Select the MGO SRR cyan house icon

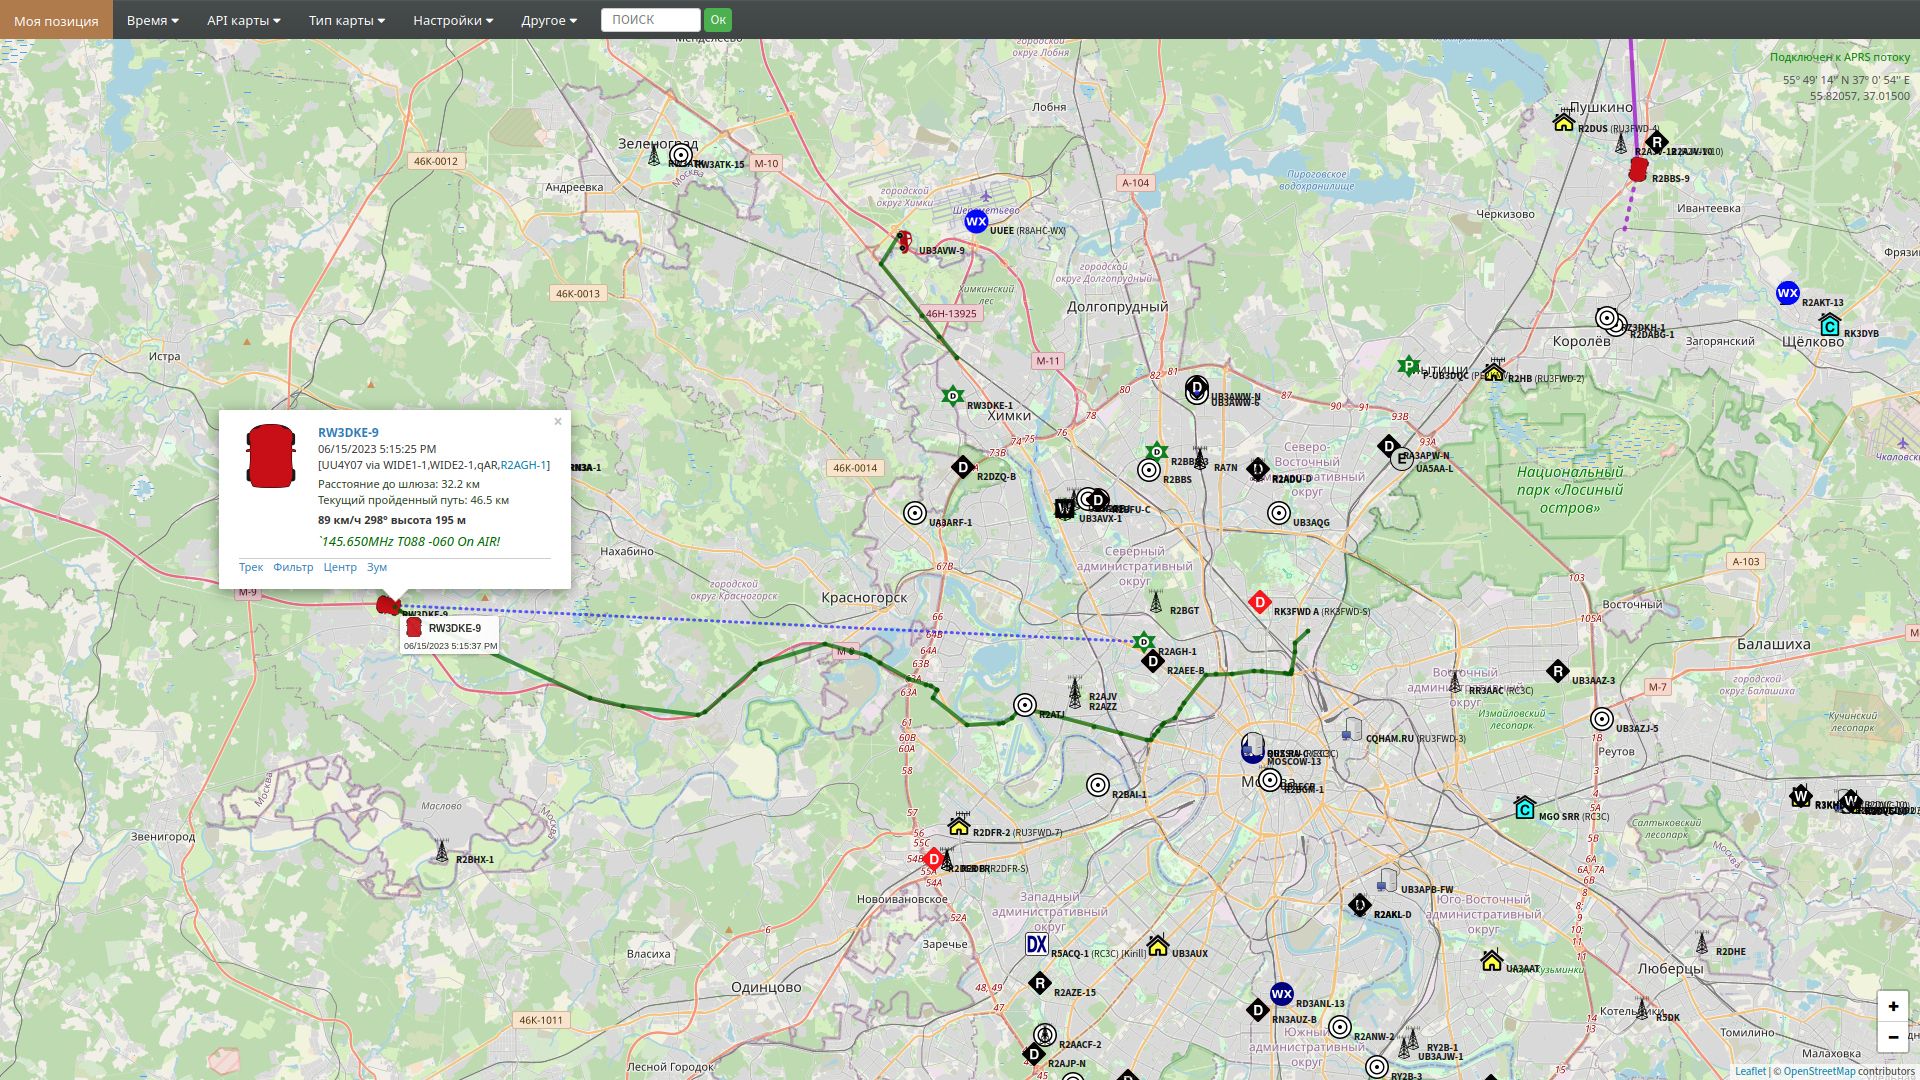click(1525, 808)
